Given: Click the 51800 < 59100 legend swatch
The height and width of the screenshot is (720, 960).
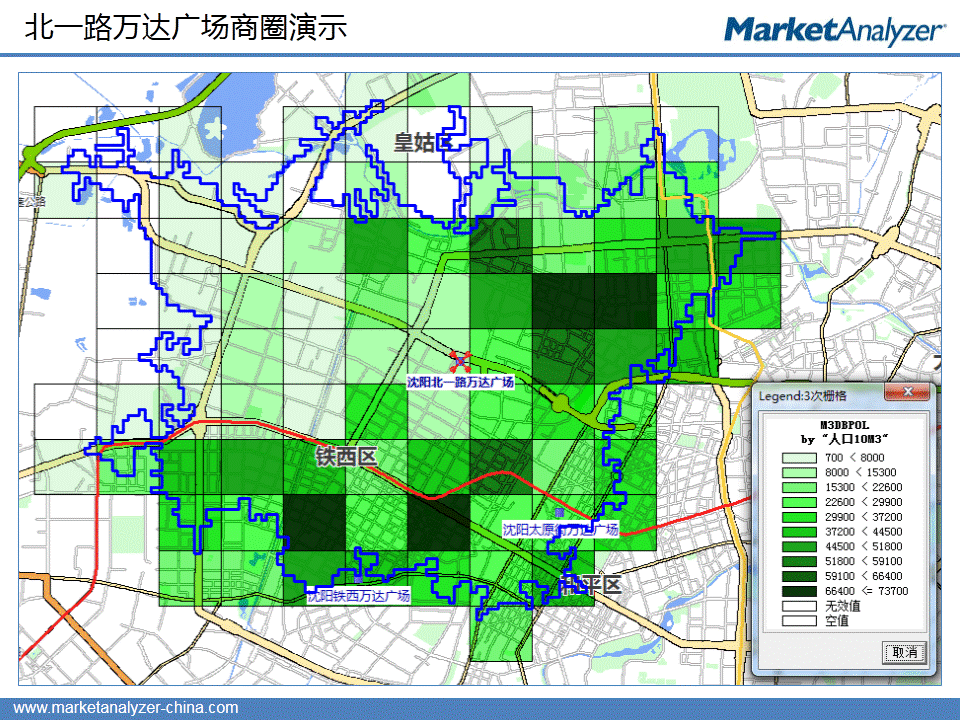Looking at the screenshot, I should pyautogui.click(x=799, y=562).
